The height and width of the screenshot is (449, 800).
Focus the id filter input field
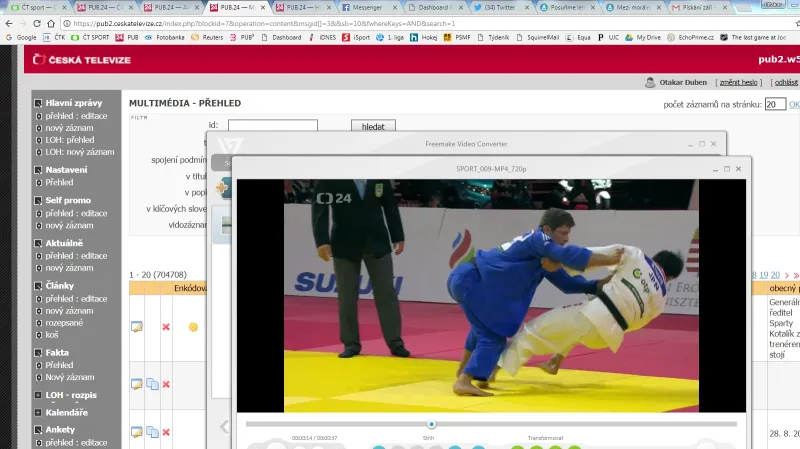pyautogui.click(x=273, y=125)
